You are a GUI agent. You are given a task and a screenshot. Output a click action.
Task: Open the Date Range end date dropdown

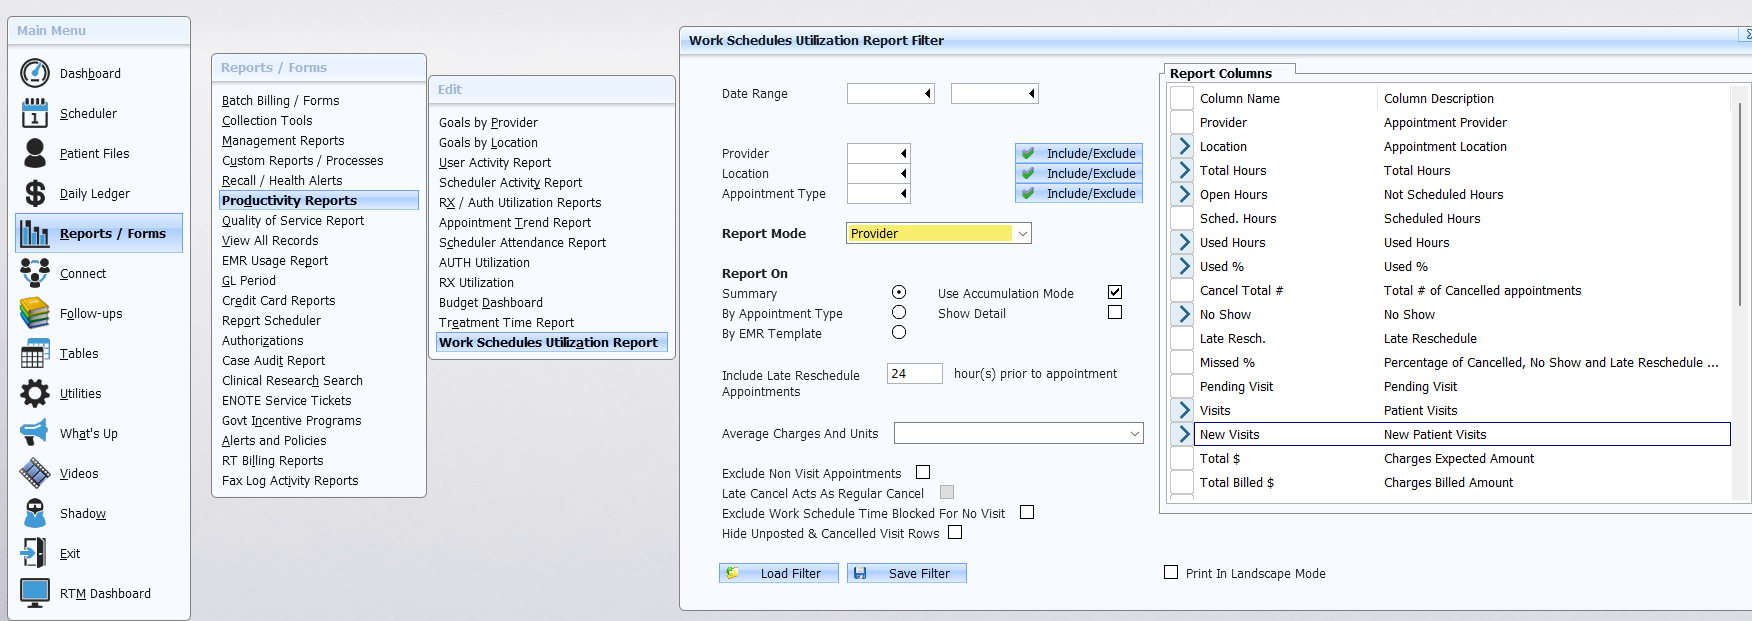[1031, 93]
